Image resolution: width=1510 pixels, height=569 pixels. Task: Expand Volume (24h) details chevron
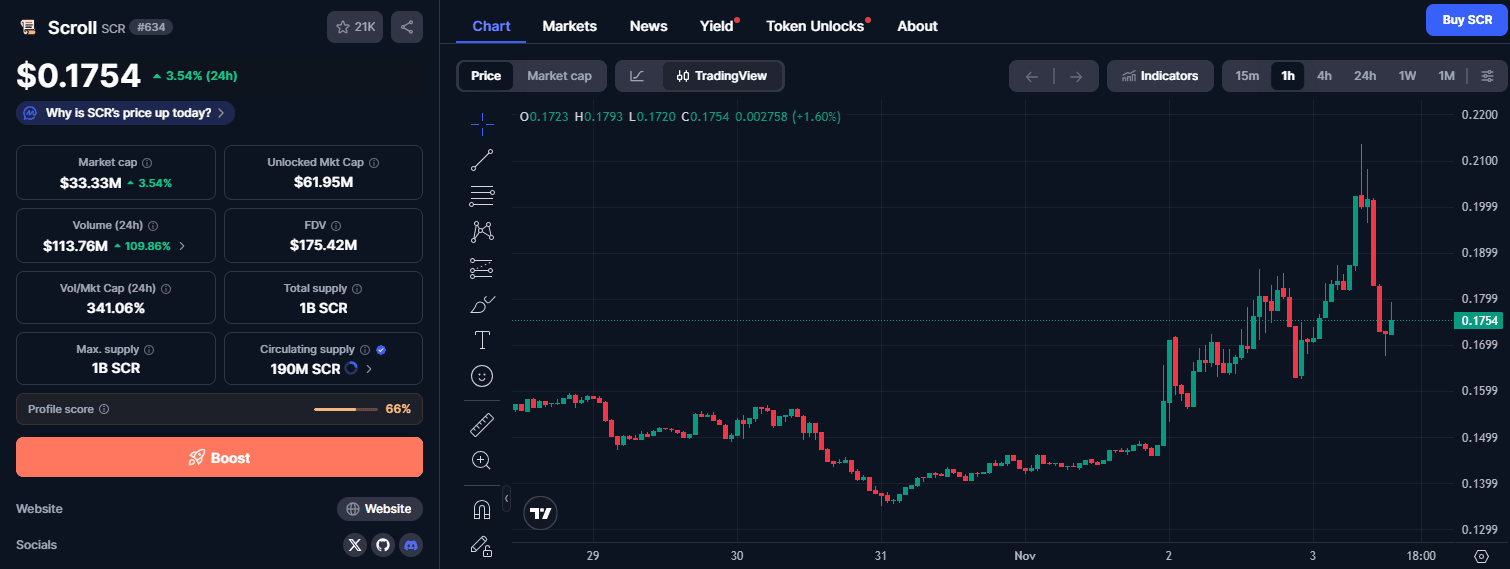(x=181, y=245)
